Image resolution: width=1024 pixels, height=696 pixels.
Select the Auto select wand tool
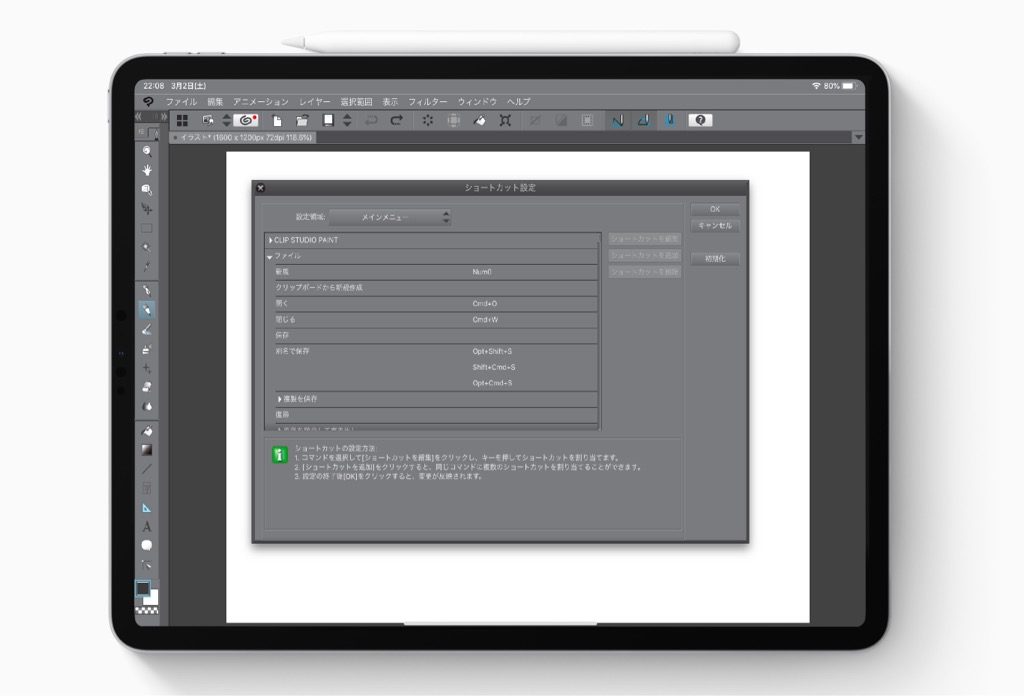147,247
